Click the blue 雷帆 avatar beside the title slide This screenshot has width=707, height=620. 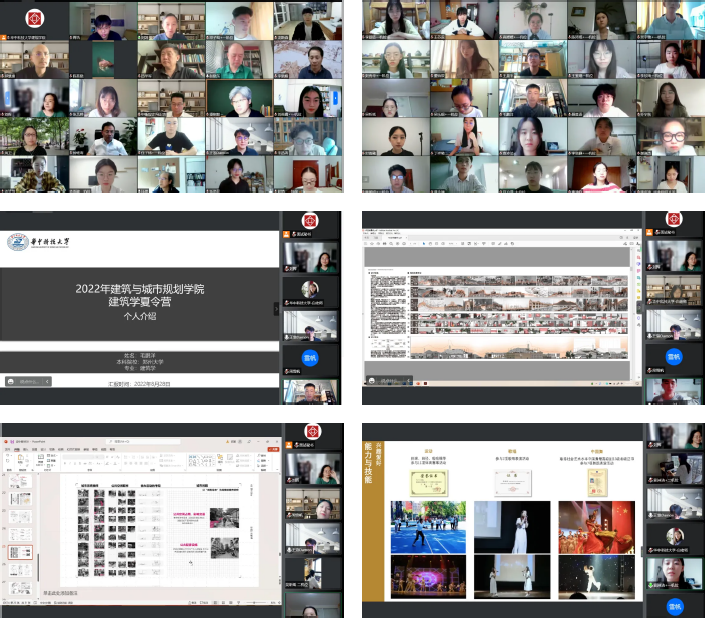pos(311,358)
